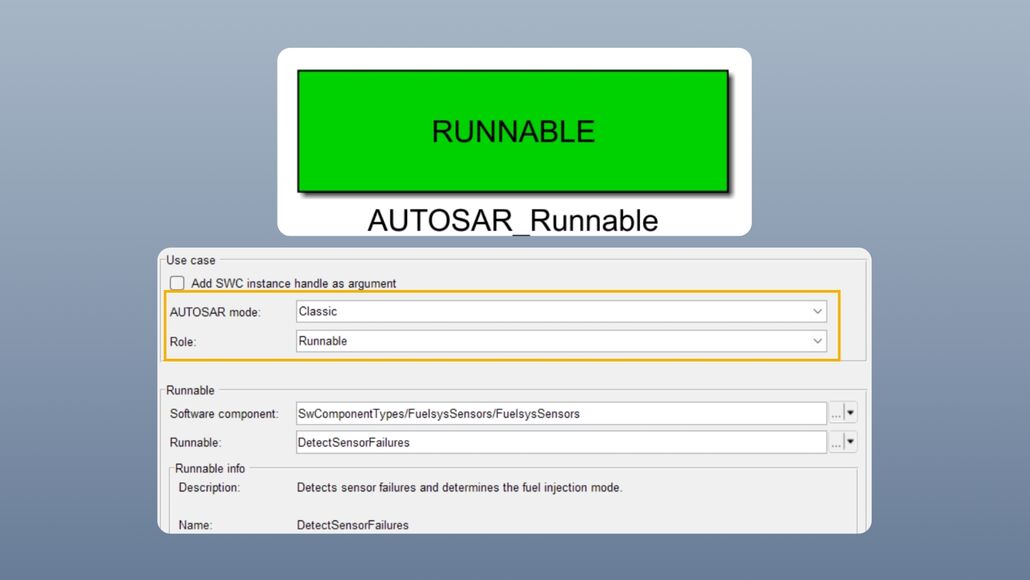This screenshot has width=1030, height=580.
Task: Click the 'Runnable info' group title
Action: point(210,468)
